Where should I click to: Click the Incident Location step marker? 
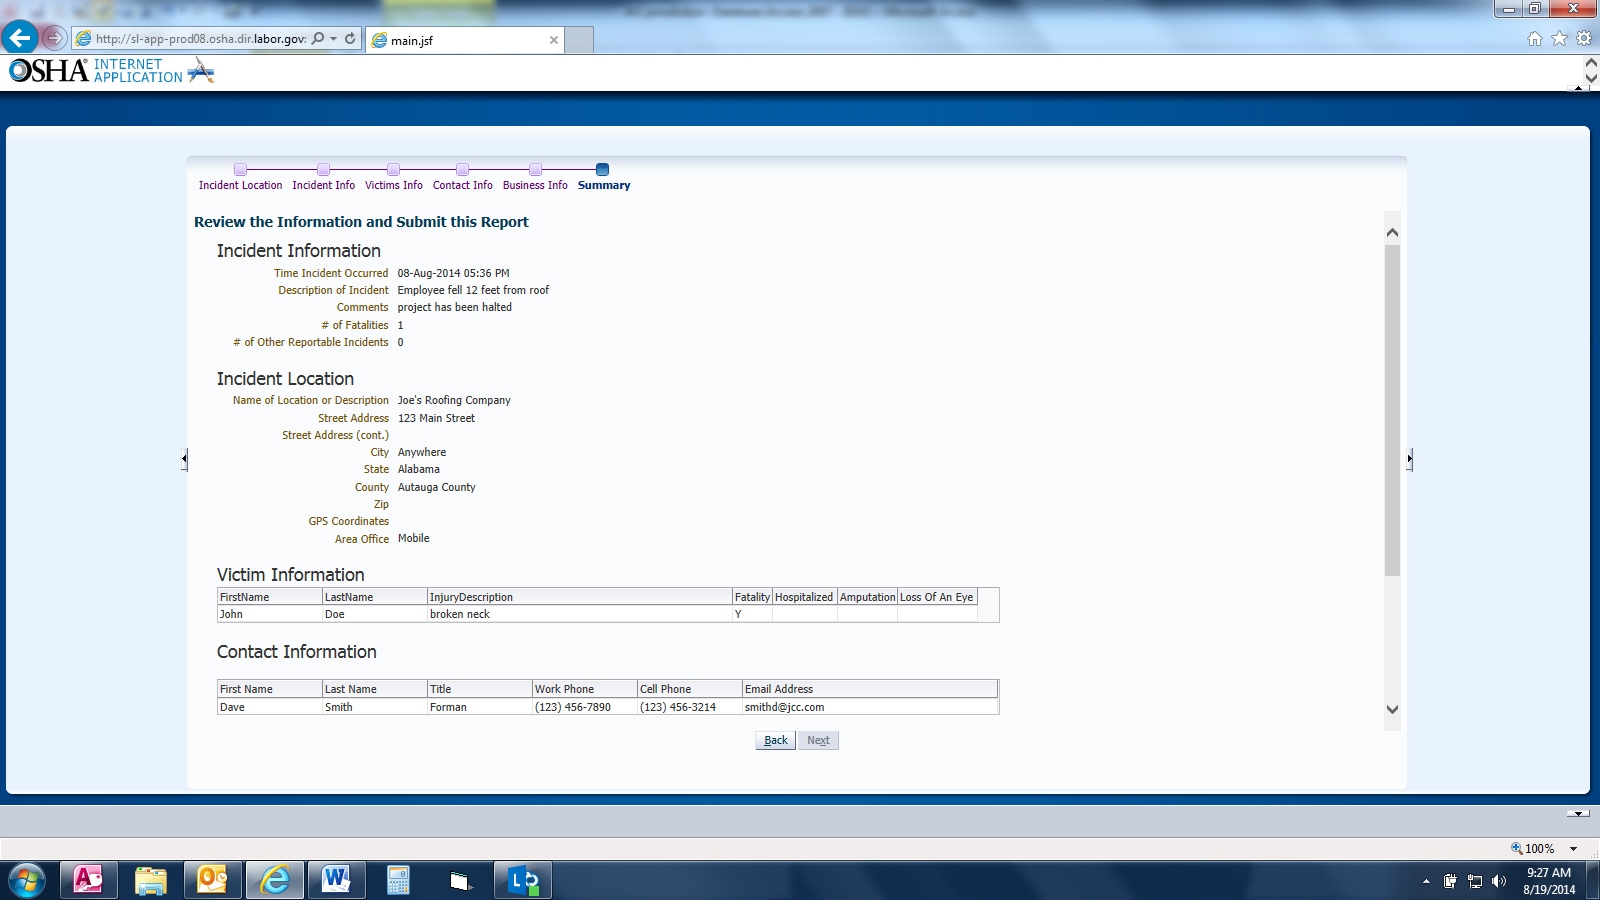[x=240, y=170]
